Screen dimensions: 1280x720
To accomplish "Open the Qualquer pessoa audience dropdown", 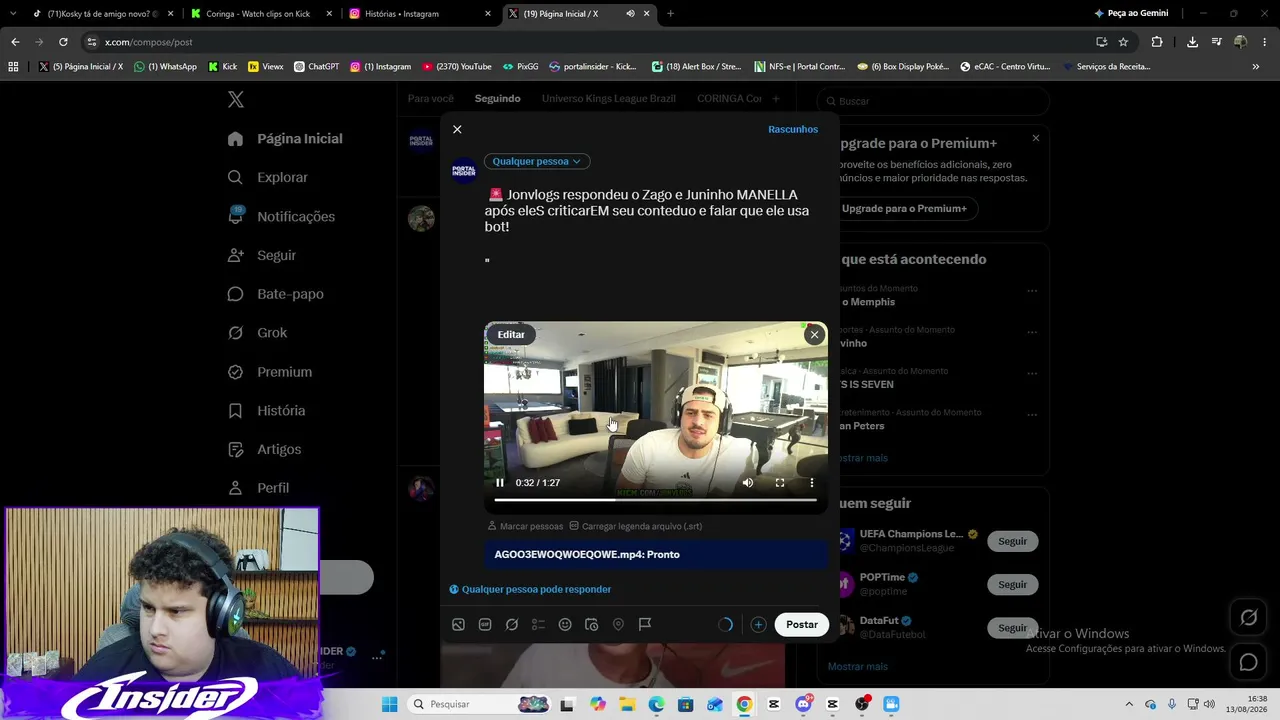I will tap(537, 161).
